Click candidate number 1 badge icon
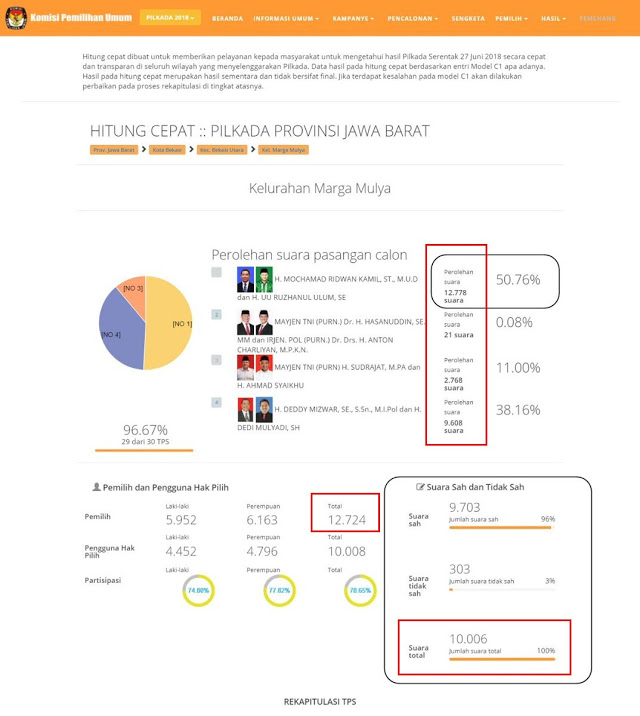Screen dimensions: 640x716 [x=216, y=273]
